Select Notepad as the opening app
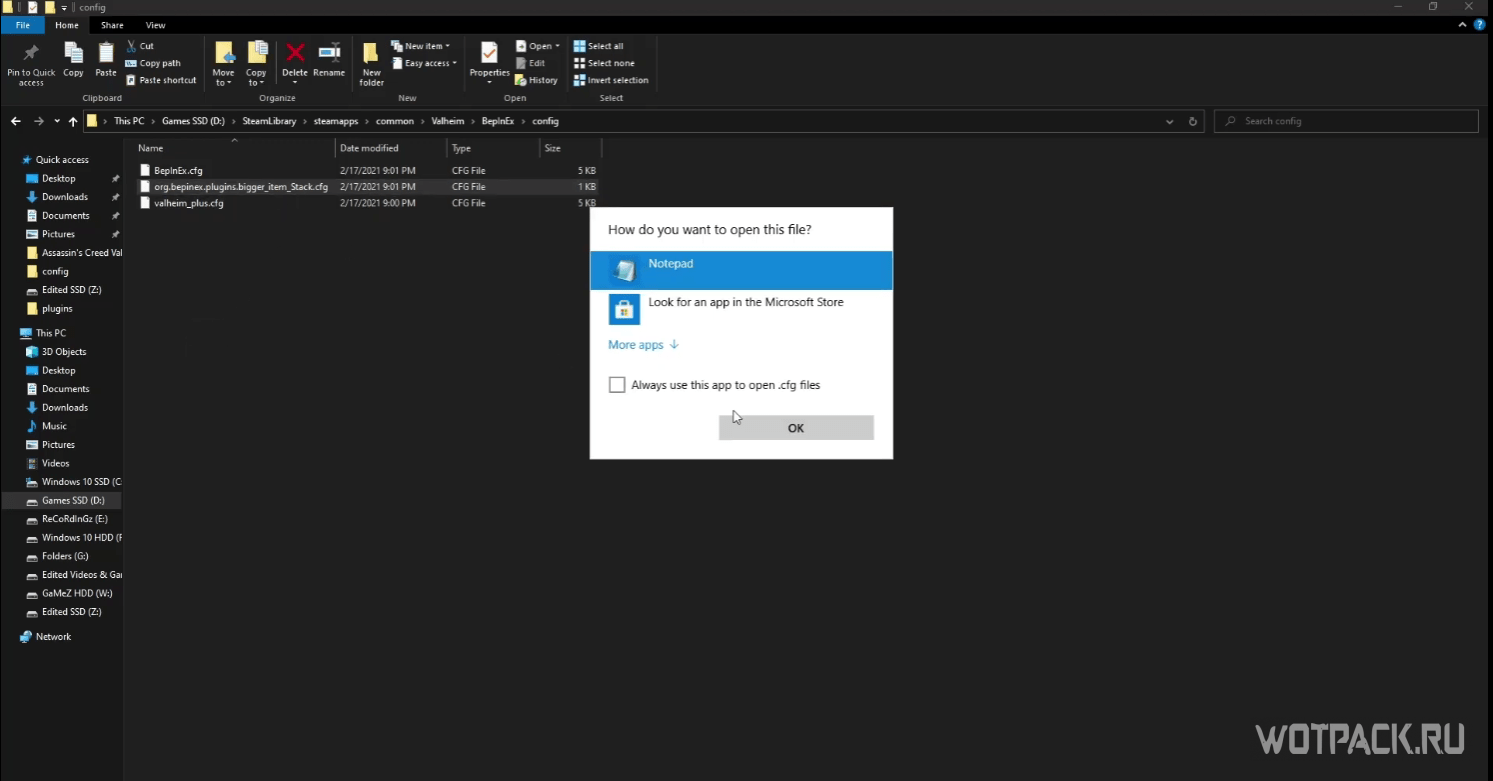 pos(740,270)
